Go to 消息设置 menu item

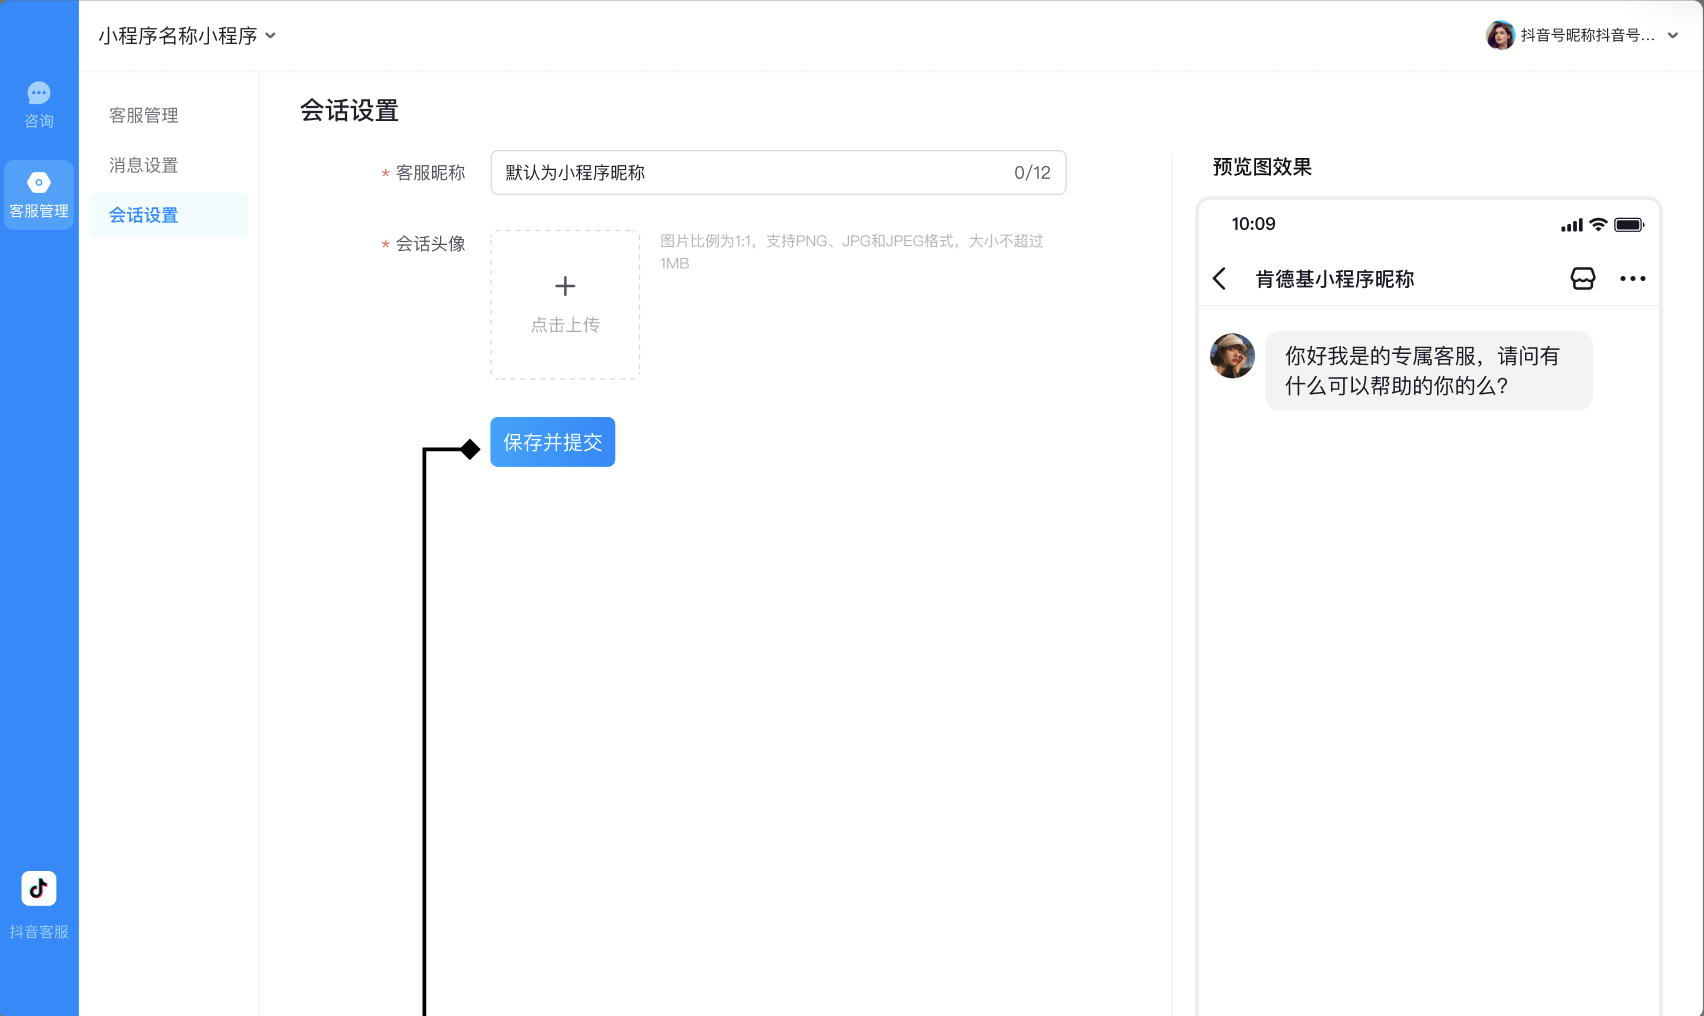pos(144,166)
